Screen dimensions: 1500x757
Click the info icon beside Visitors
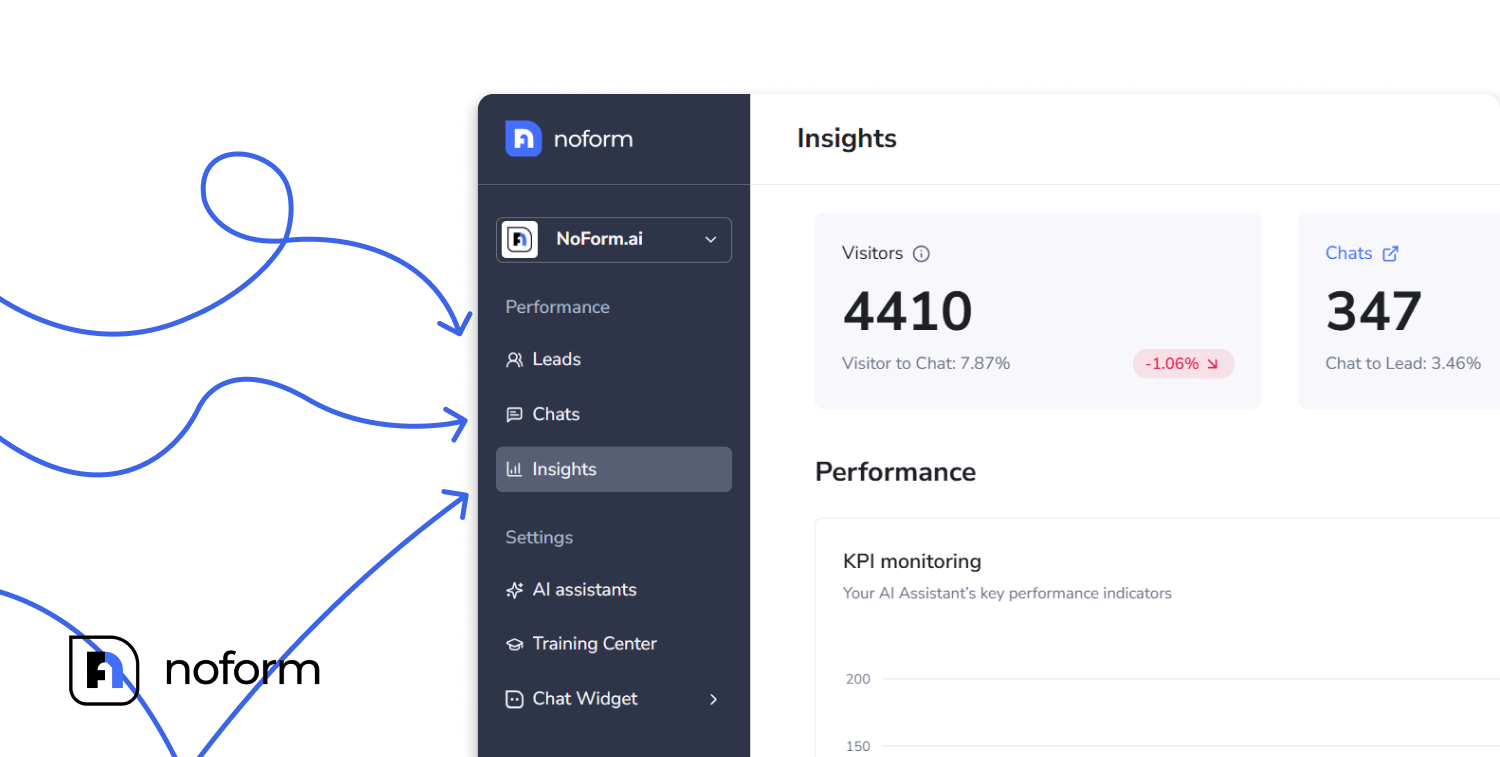coord(920,254)
